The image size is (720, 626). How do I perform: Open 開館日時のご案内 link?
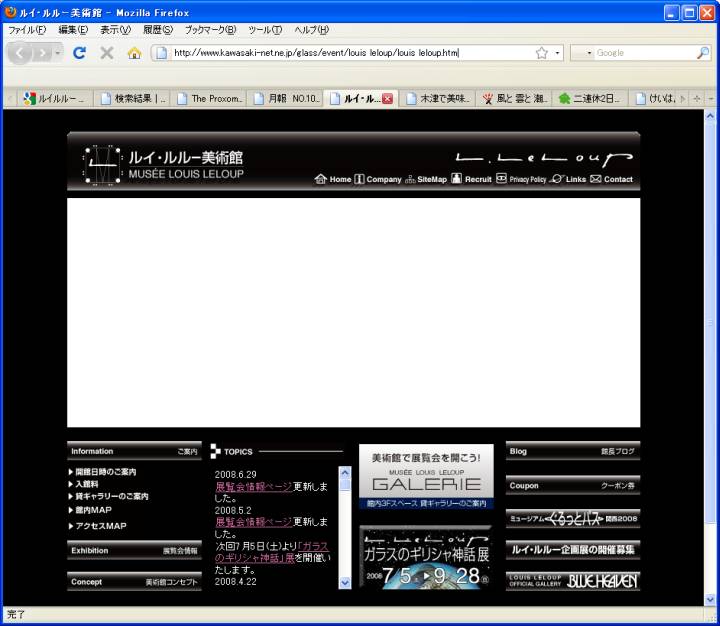click(105, 472)
